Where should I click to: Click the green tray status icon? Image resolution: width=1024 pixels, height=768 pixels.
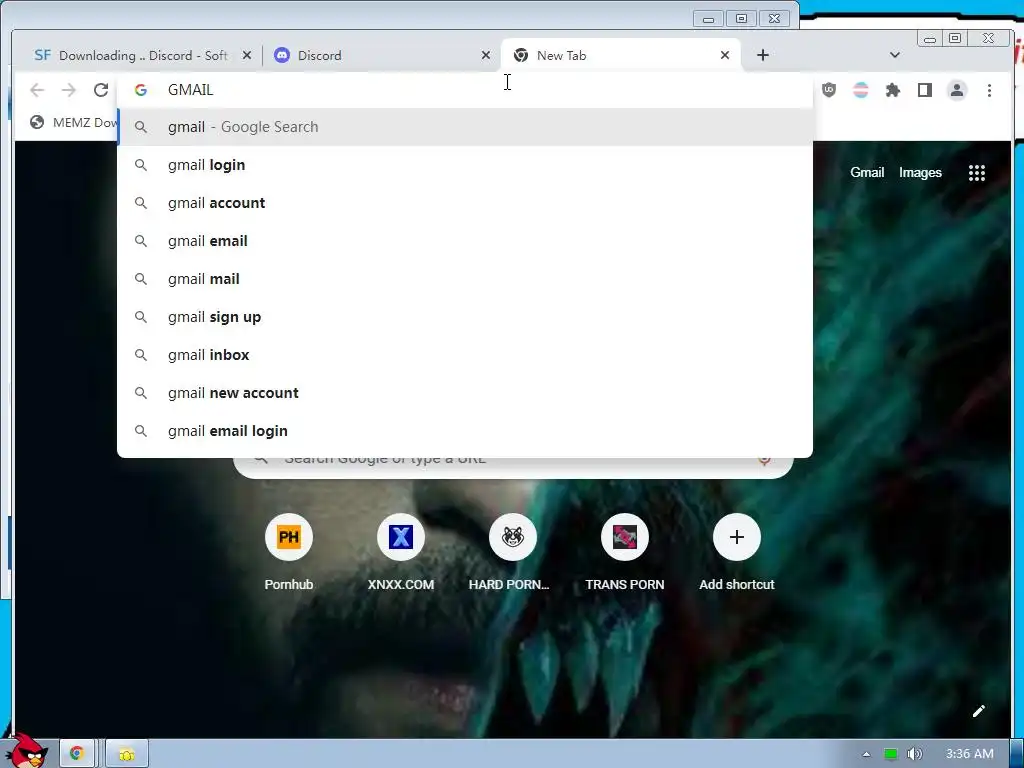(x=890, y=754)
